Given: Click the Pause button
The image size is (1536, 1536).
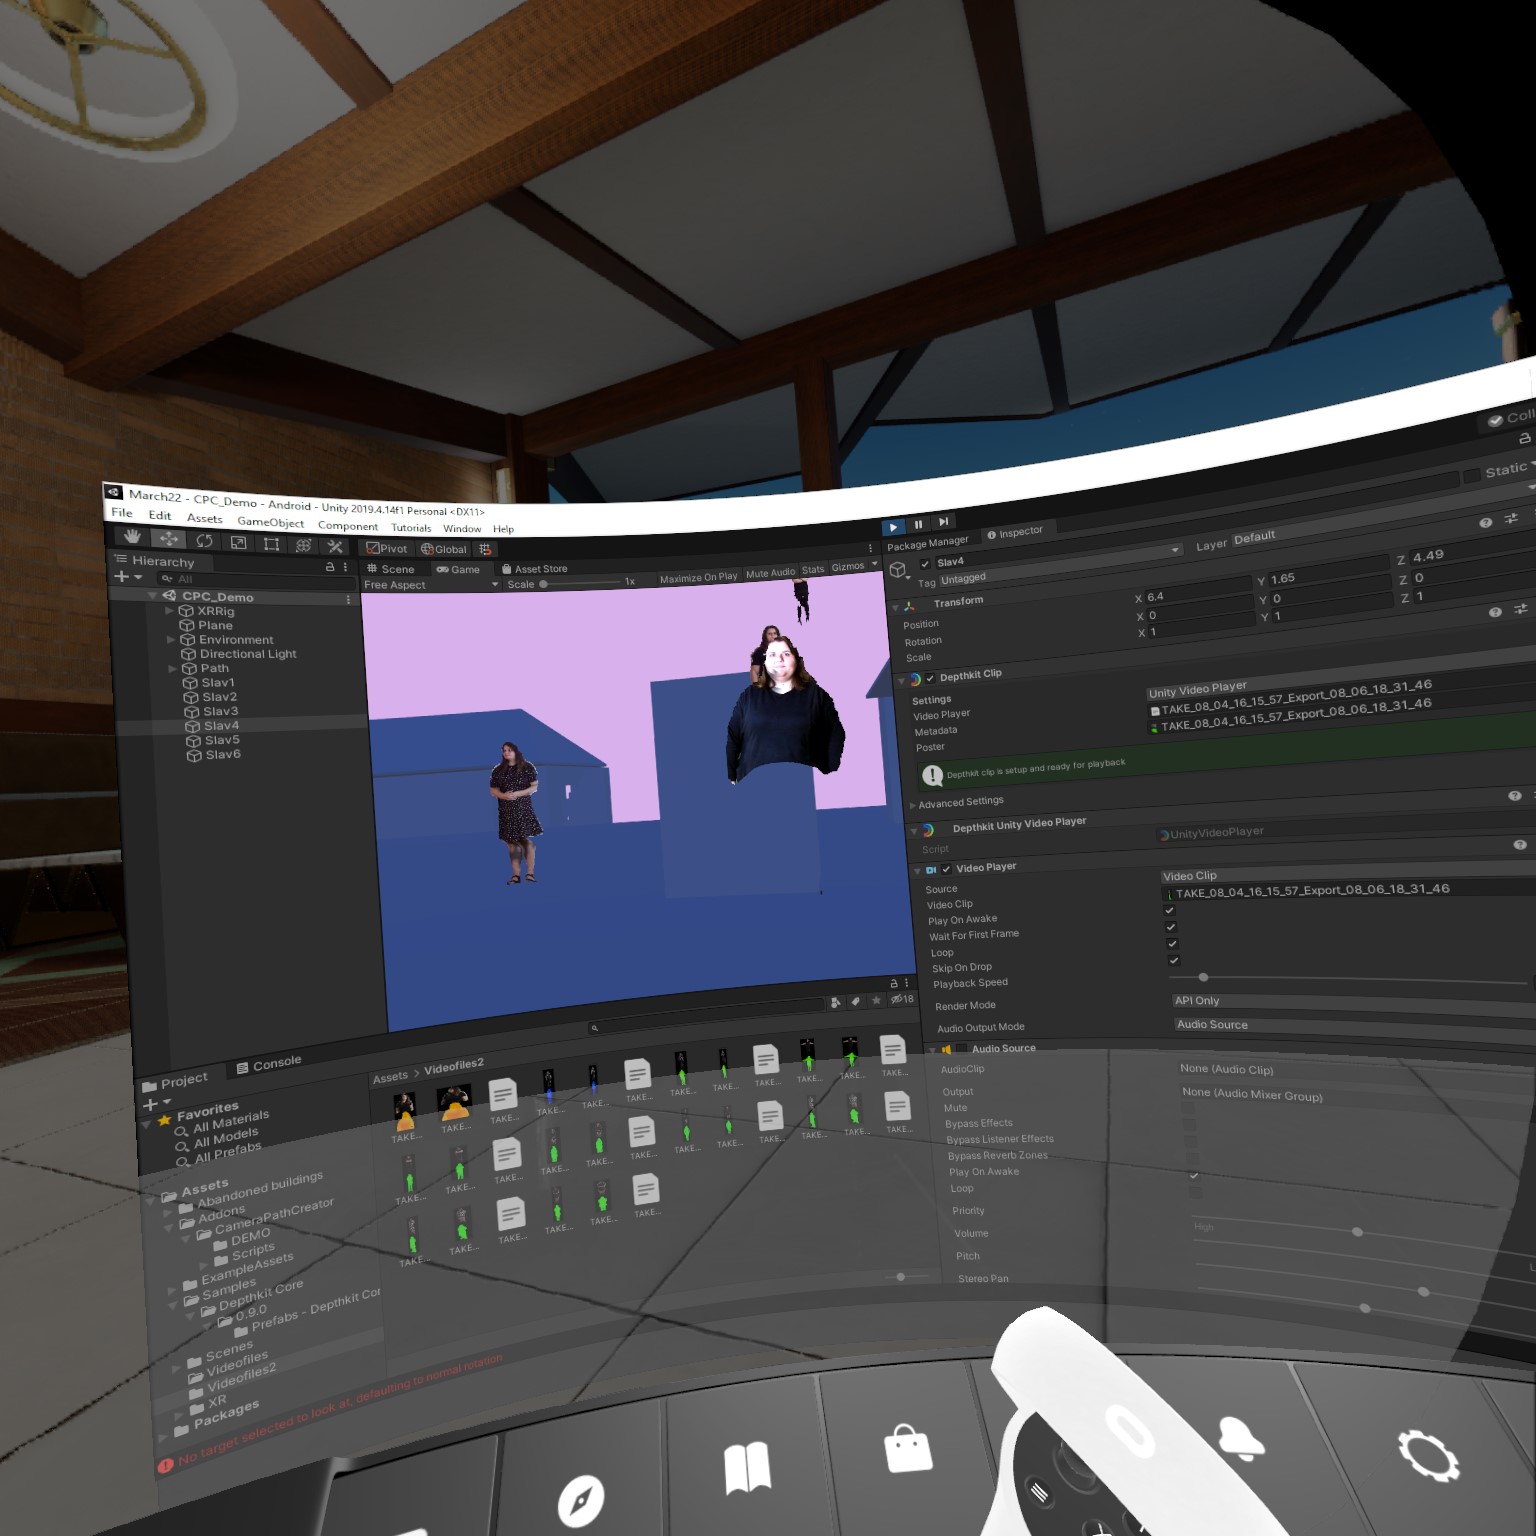Looking at the screenshot, I should 918,524.
